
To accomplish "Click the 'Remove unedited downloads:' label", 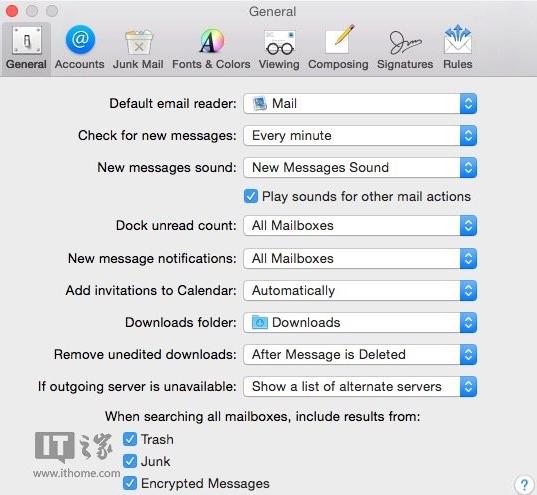I will 145,354.
